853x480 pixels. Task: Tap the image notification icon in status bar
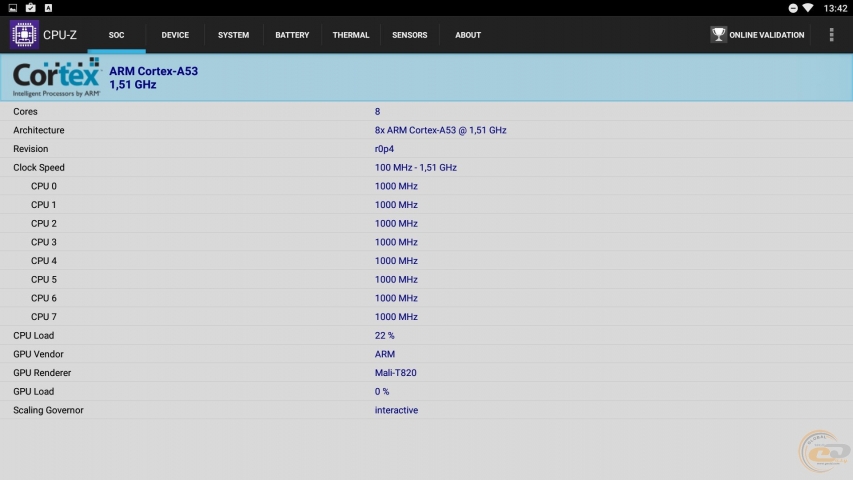(x=13, y=8)
